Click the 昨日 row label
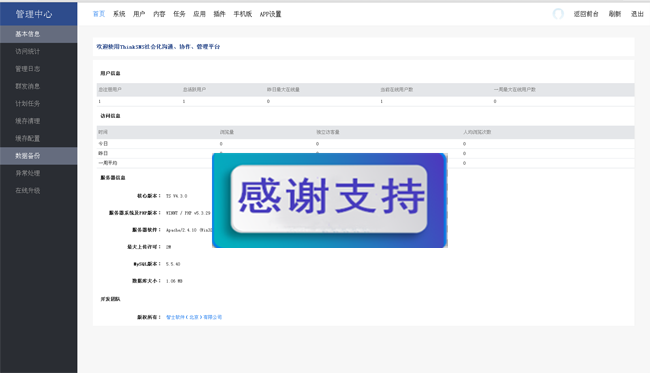Viewport: 650px width, 373px height. pyautogui.click(x=103, y=153)
